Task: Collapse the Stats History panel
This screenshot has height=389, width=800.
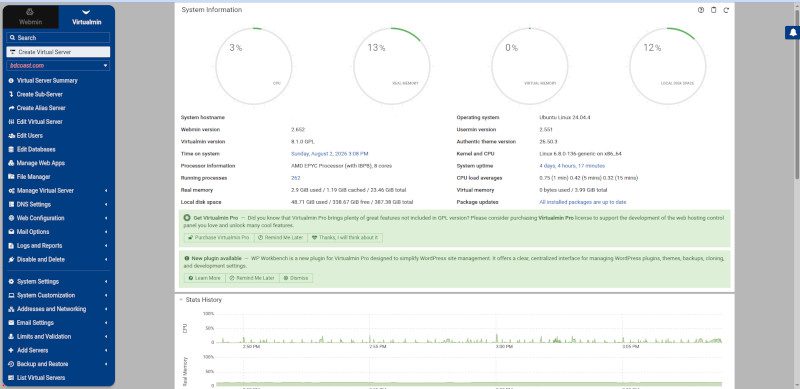Action: [181, 300]
